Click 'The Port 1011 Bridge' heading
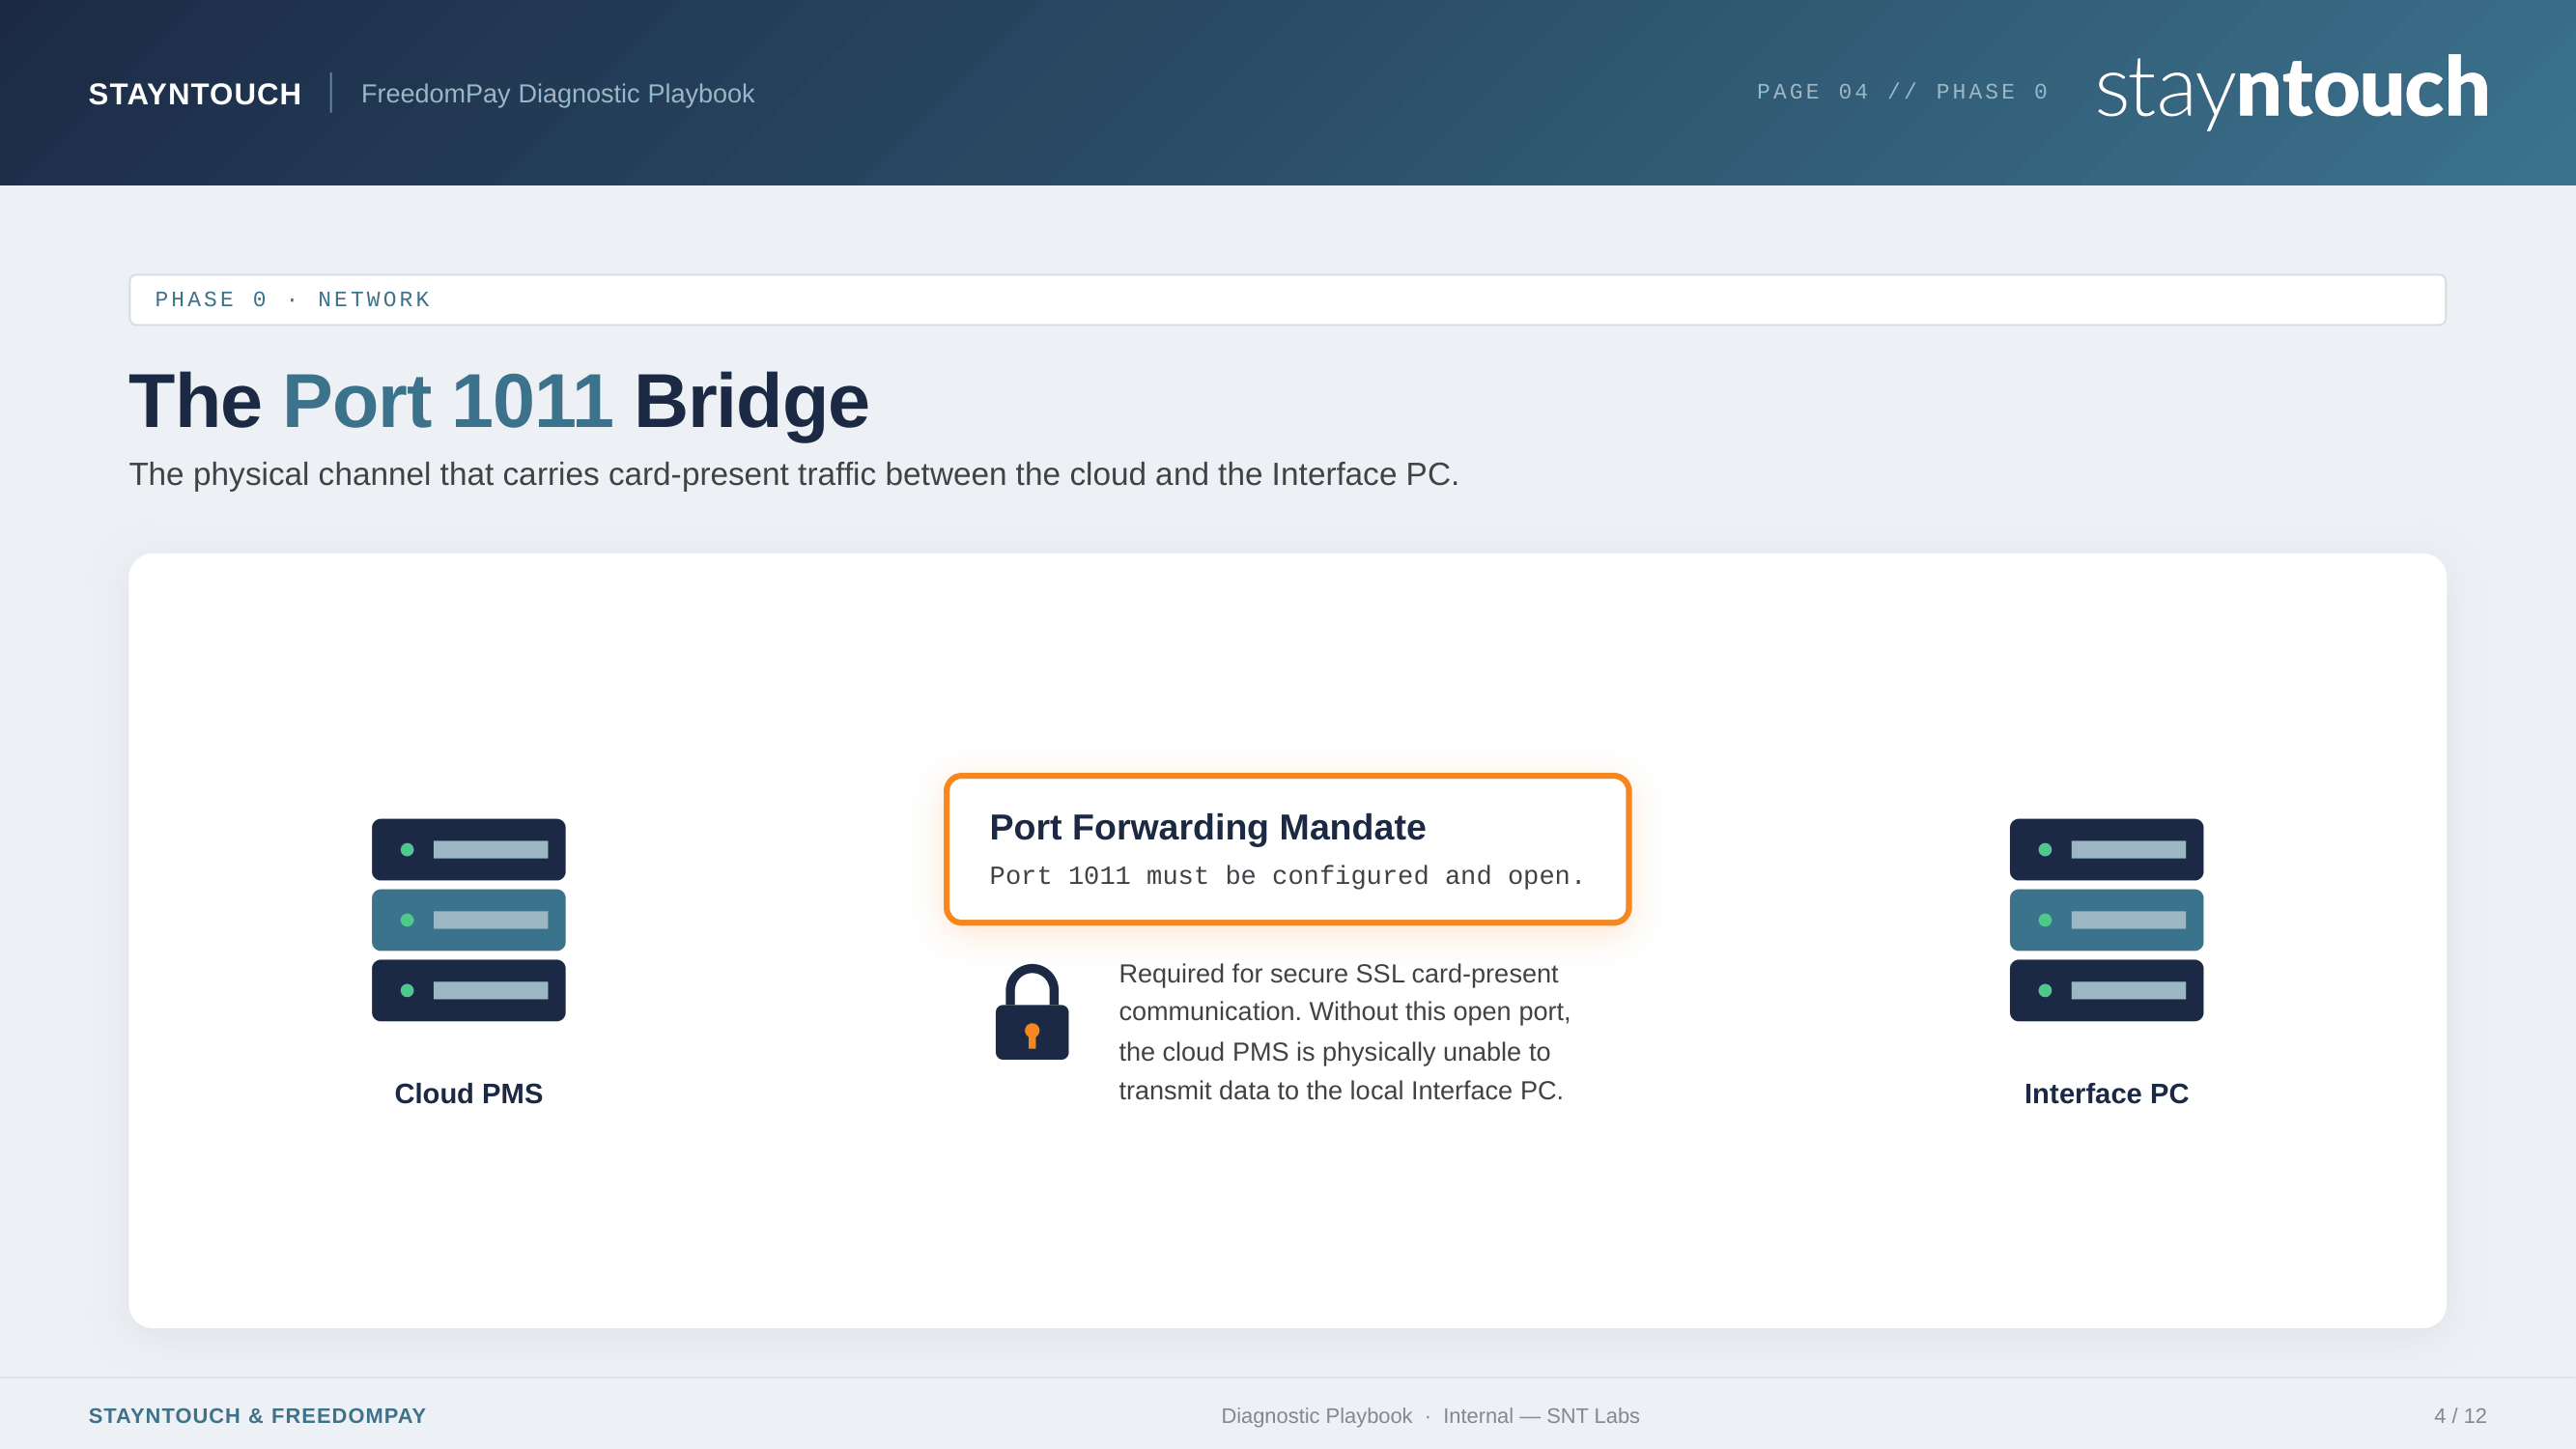Viewport: 2576px width, 1449px height. [x=498, y=401]
